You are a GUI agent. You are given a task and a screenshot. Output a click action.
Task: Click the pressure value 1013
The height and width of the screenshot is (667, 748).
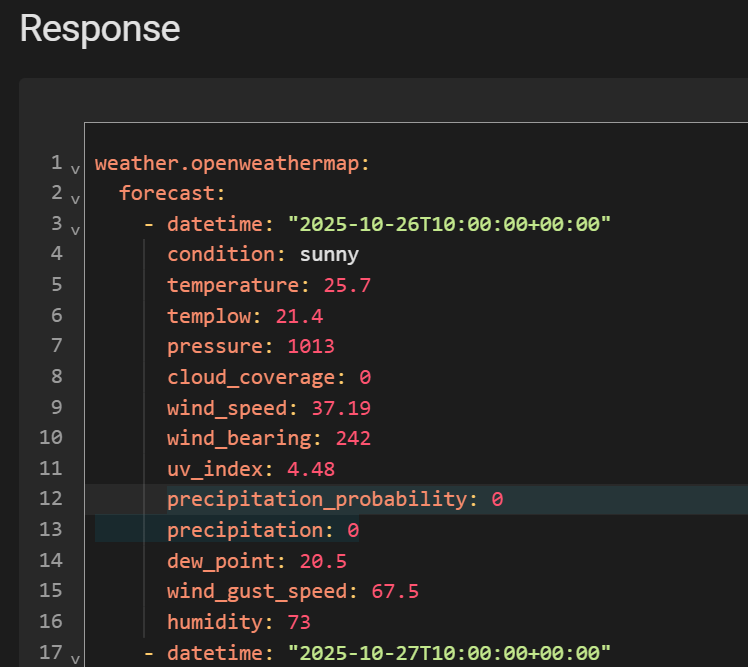(x=311, y=346)
